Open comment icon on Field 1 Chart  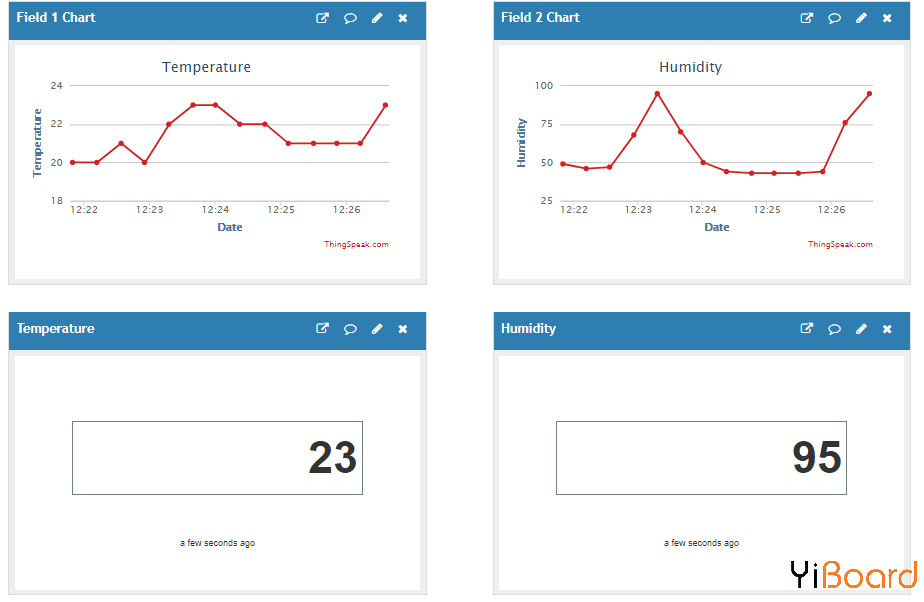click(350, 18)
